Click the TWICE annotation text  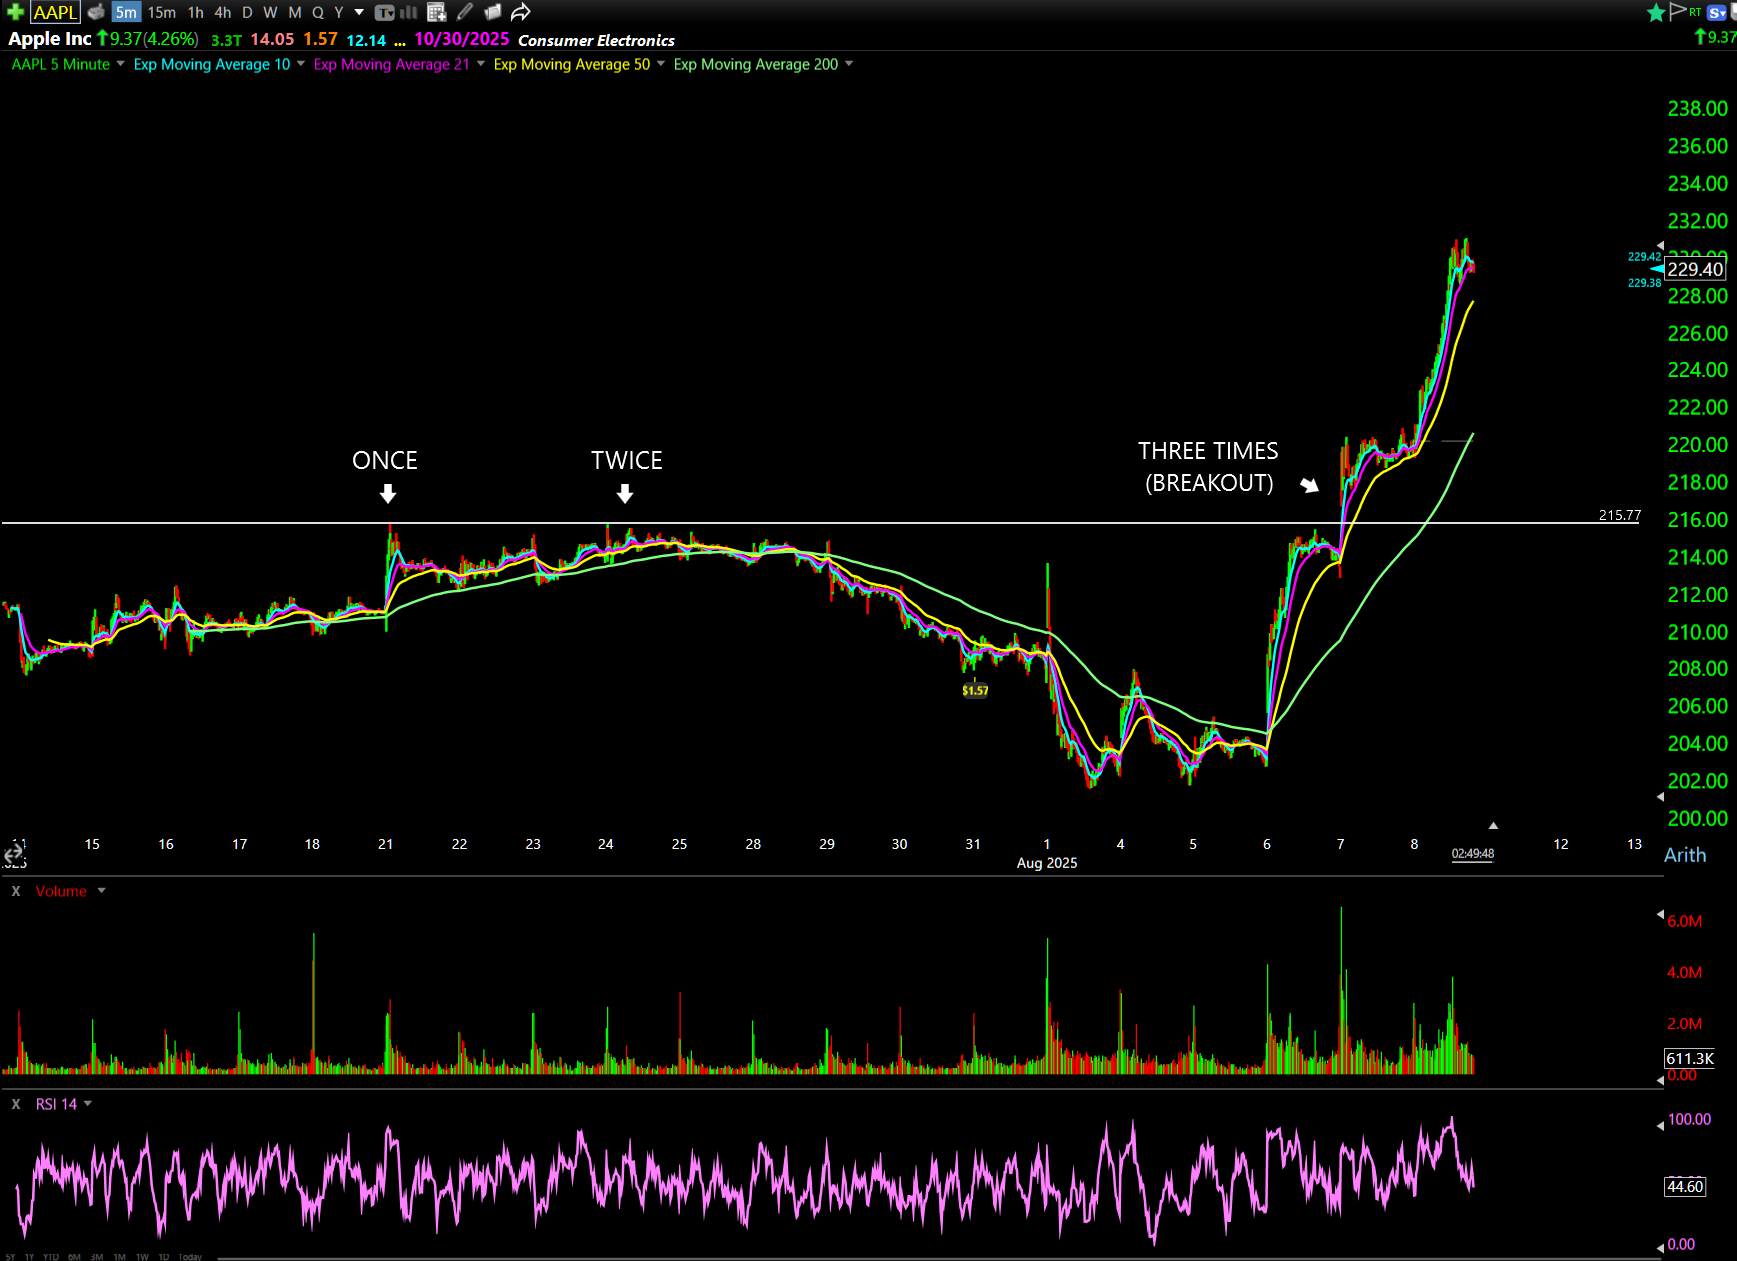point(627,460)
